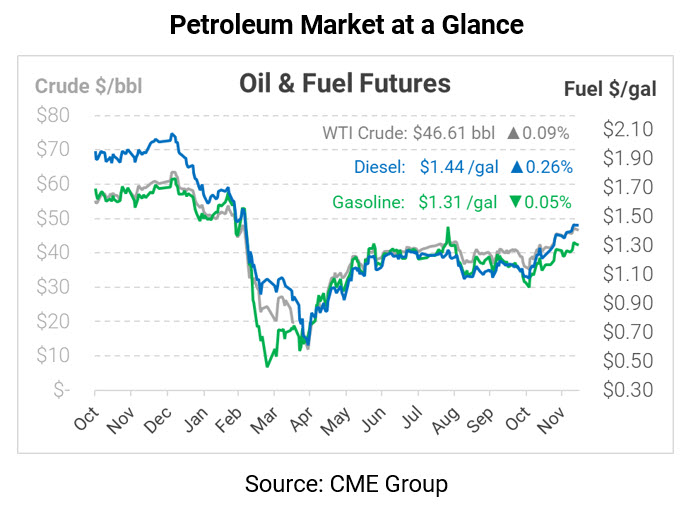
Task: Select the WTI Crude $46.61 legend entry
Action: 409,133
